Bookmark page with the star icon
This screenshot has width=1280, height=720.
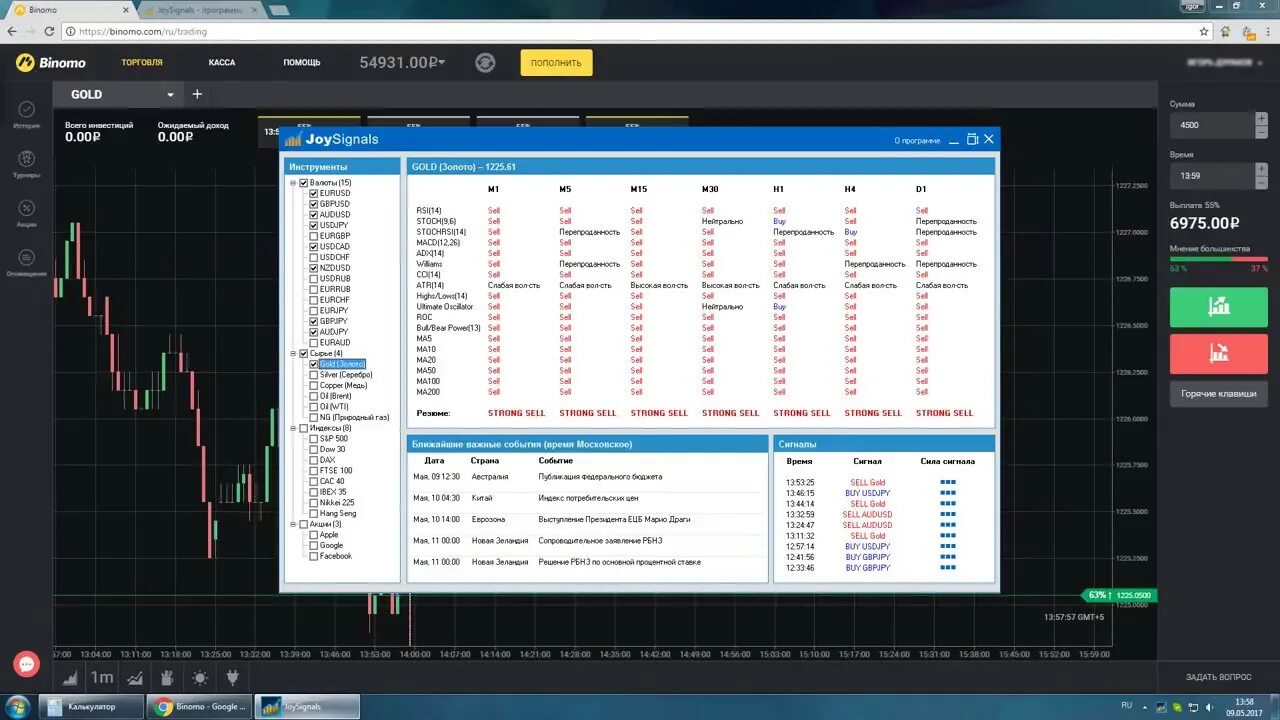(1204, 31)
